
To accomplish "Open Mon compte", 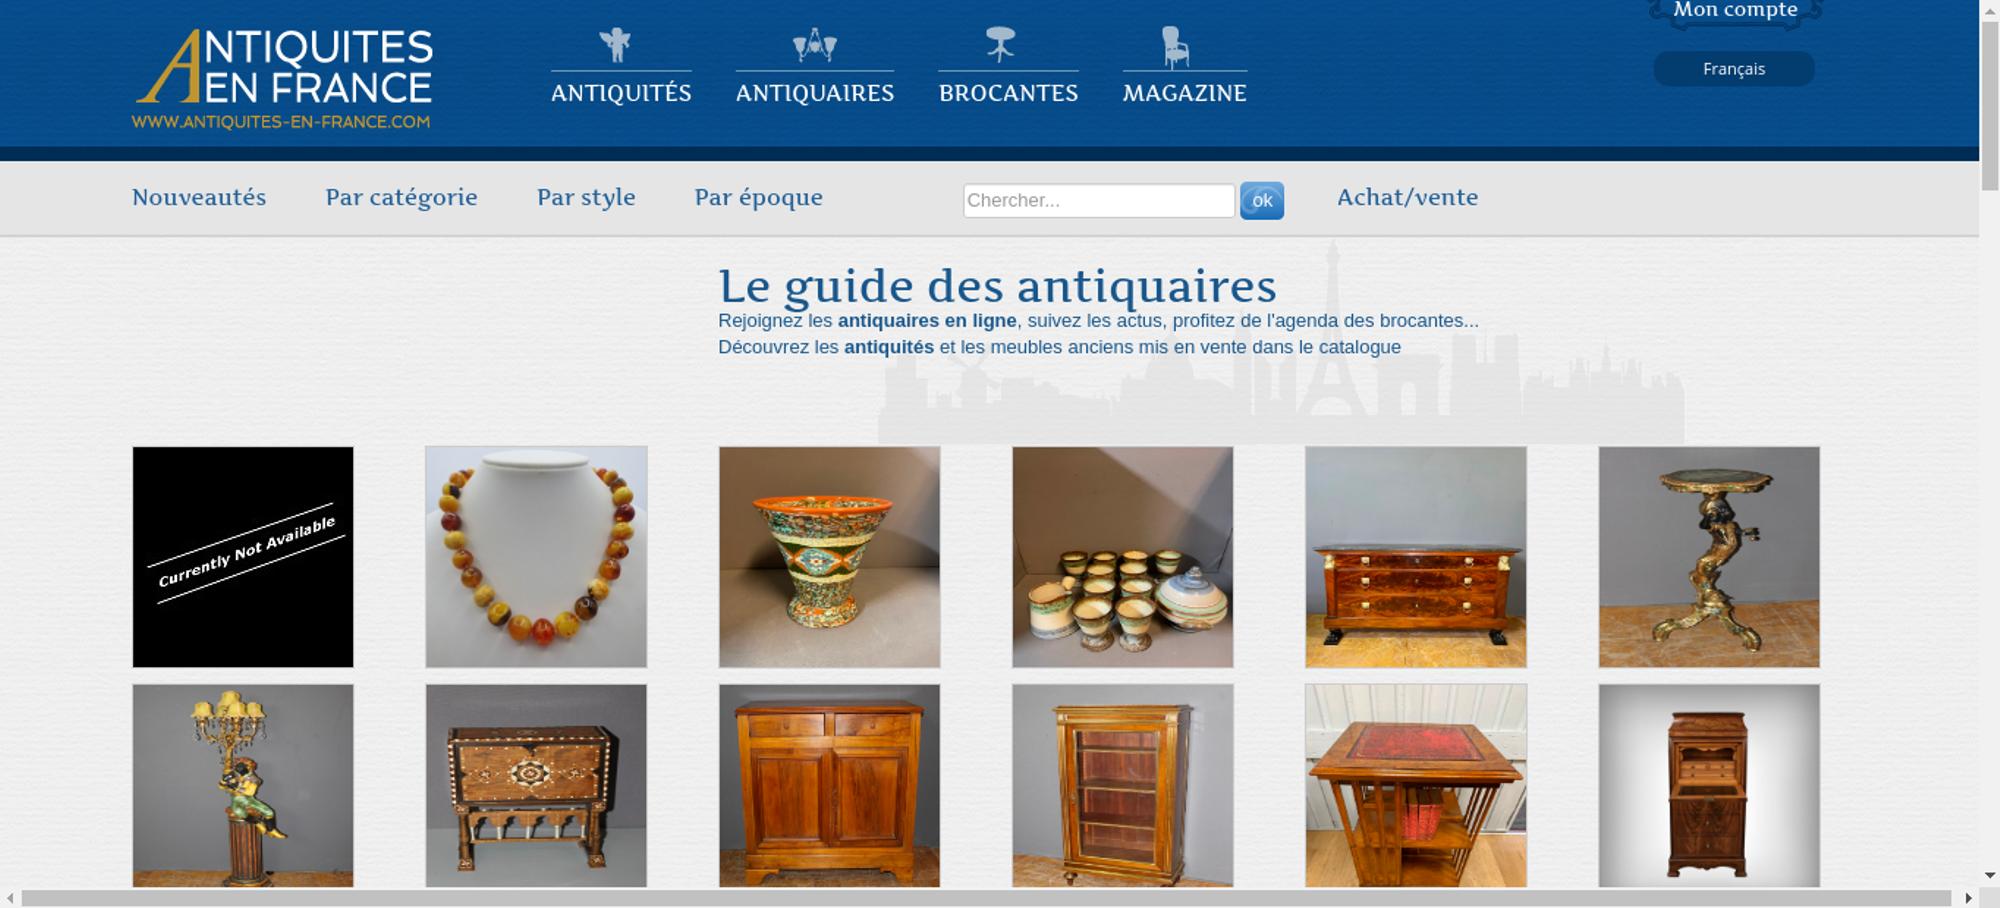I will 1735,11.
